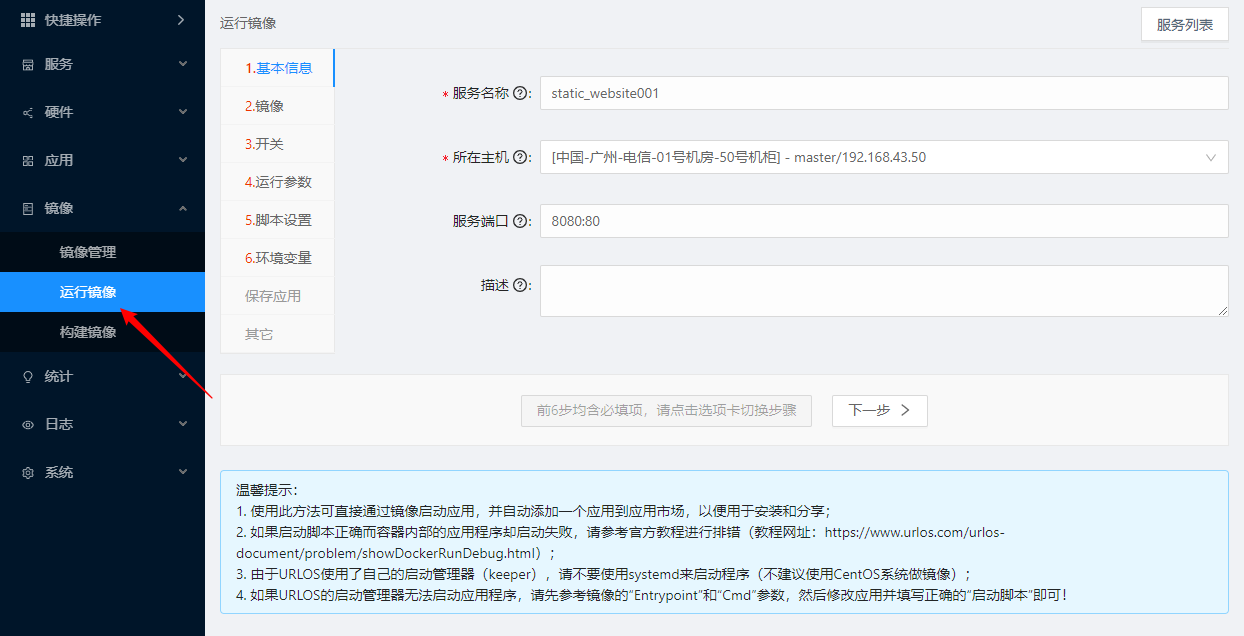Click the 下一步 button

[879, 410]
